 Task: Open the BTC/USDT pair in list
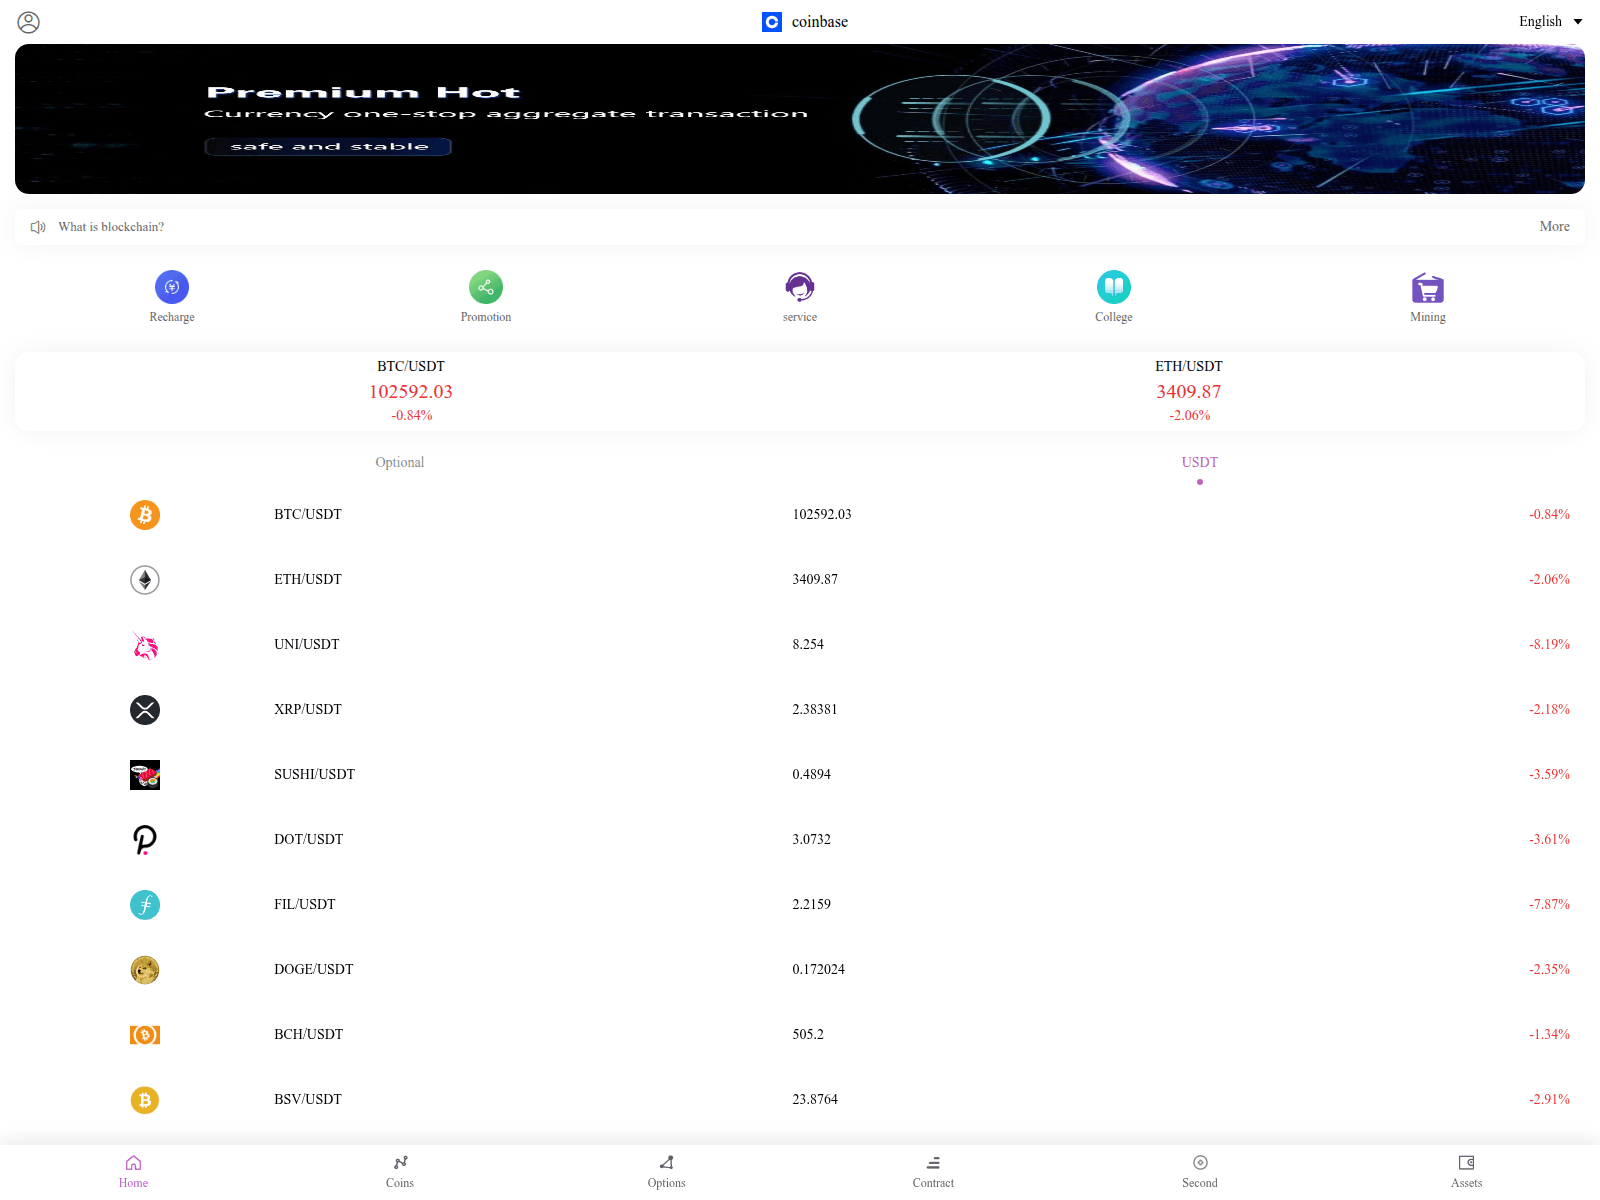coord(800,515)
